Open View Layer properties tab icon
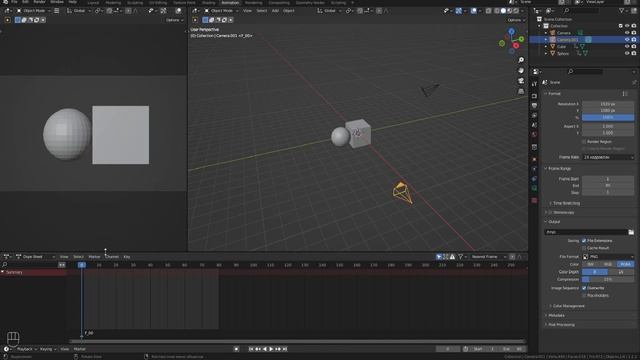 (x=534, y=116)
